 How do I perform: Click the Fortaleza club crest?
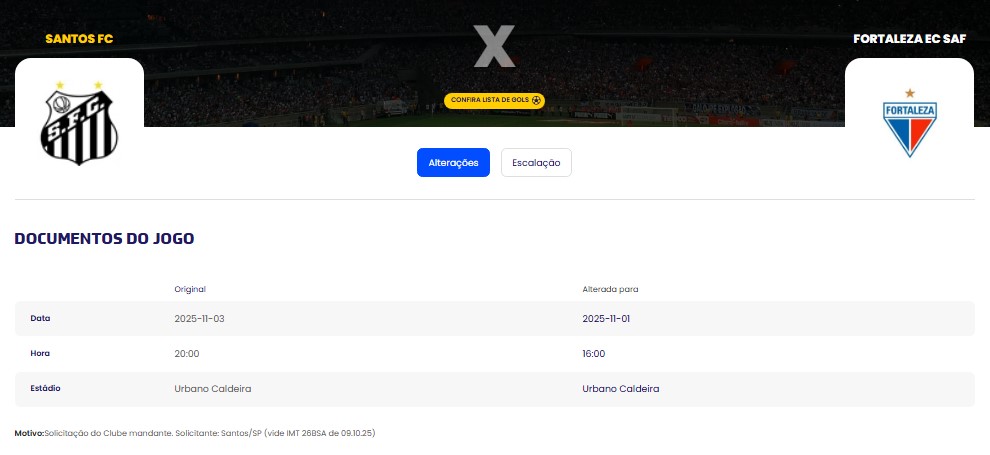909,123
